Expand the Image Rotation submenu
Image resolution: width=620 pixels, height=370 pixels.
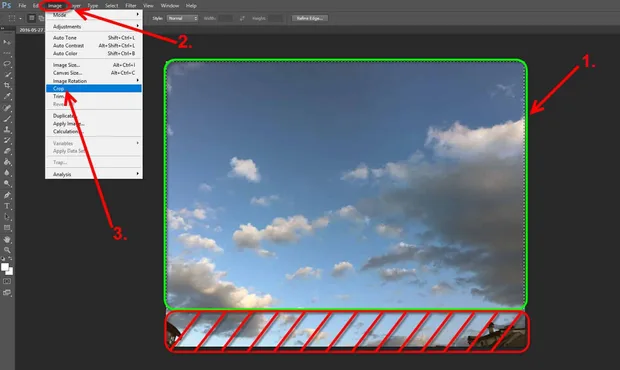pyautogui.click(x=93, y=81)
